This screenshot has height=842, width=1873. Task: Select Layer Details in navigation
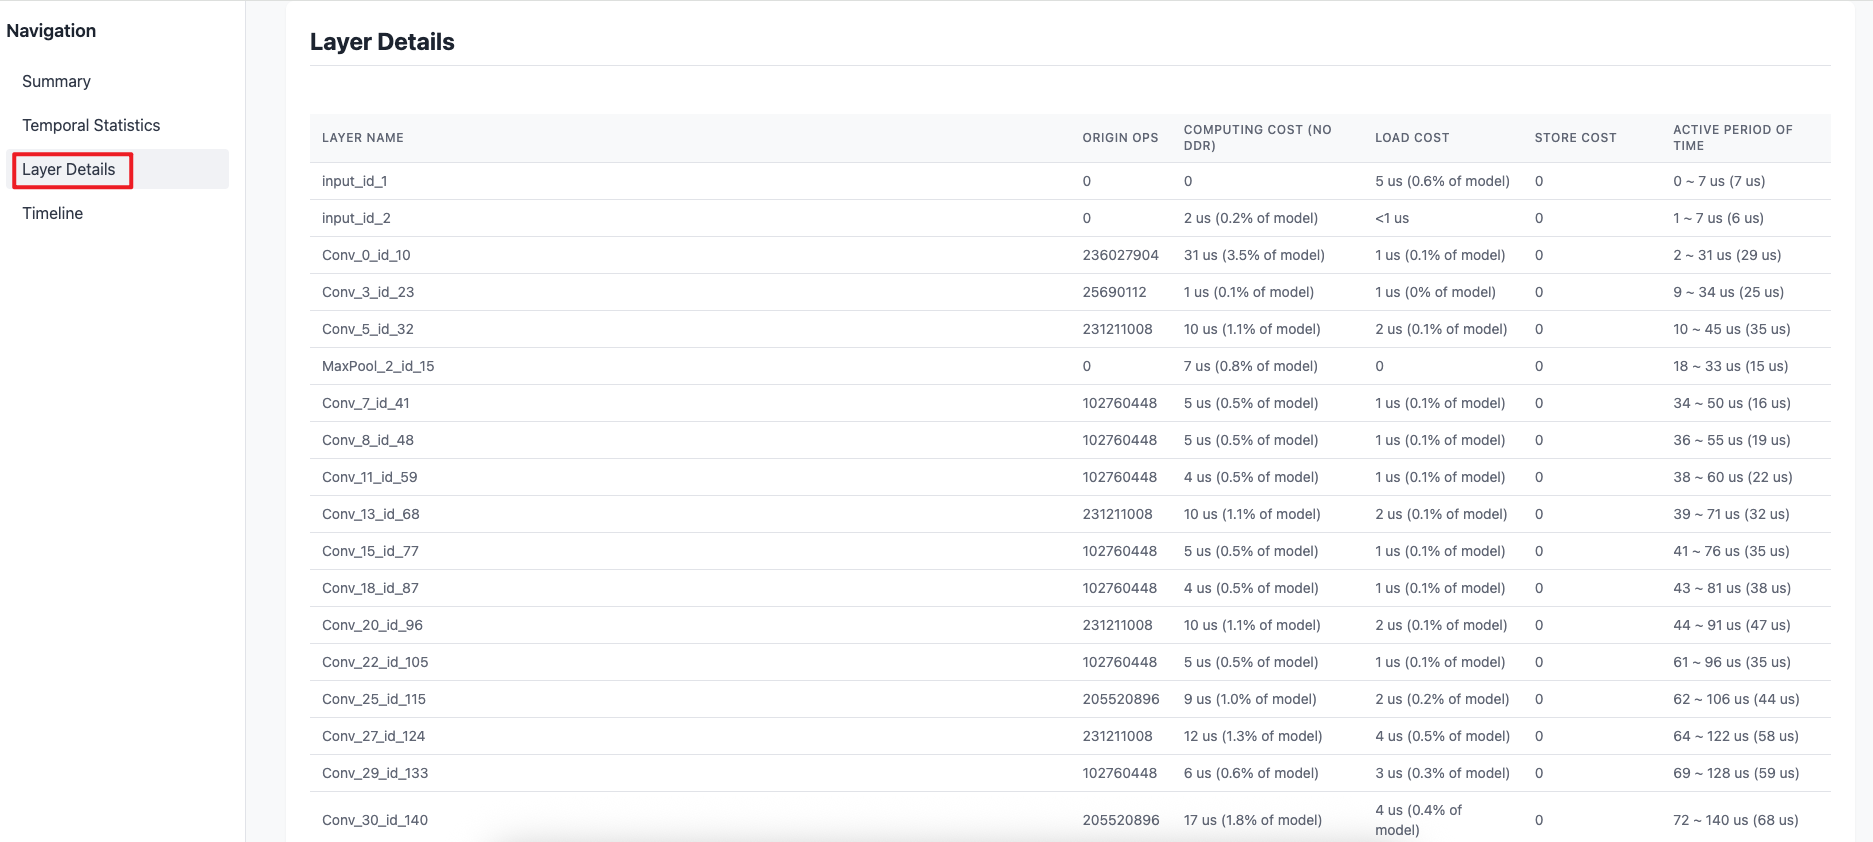(69, 169)
